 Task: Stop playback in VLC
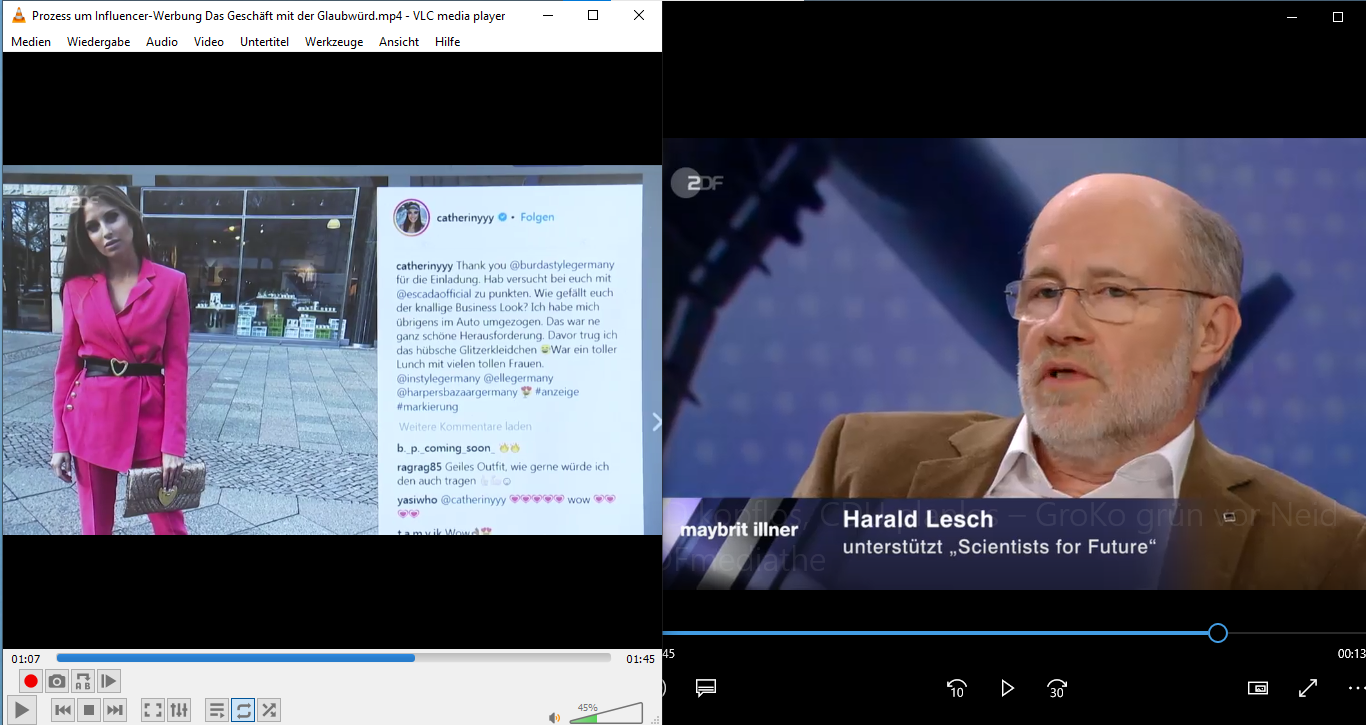tap(88, 710)
